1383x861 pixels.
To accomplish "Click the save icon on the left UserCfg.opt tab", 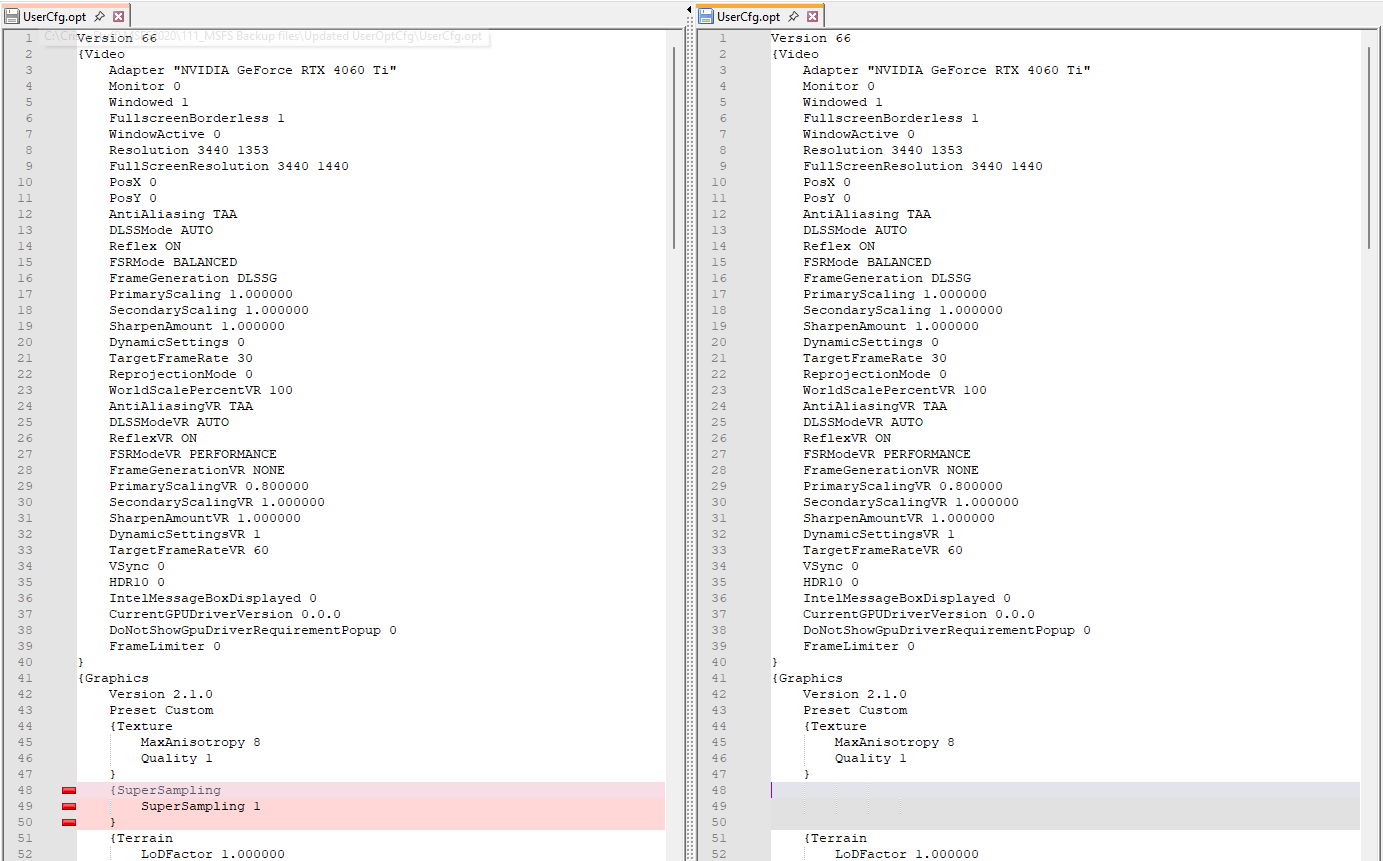I will 12,15.
